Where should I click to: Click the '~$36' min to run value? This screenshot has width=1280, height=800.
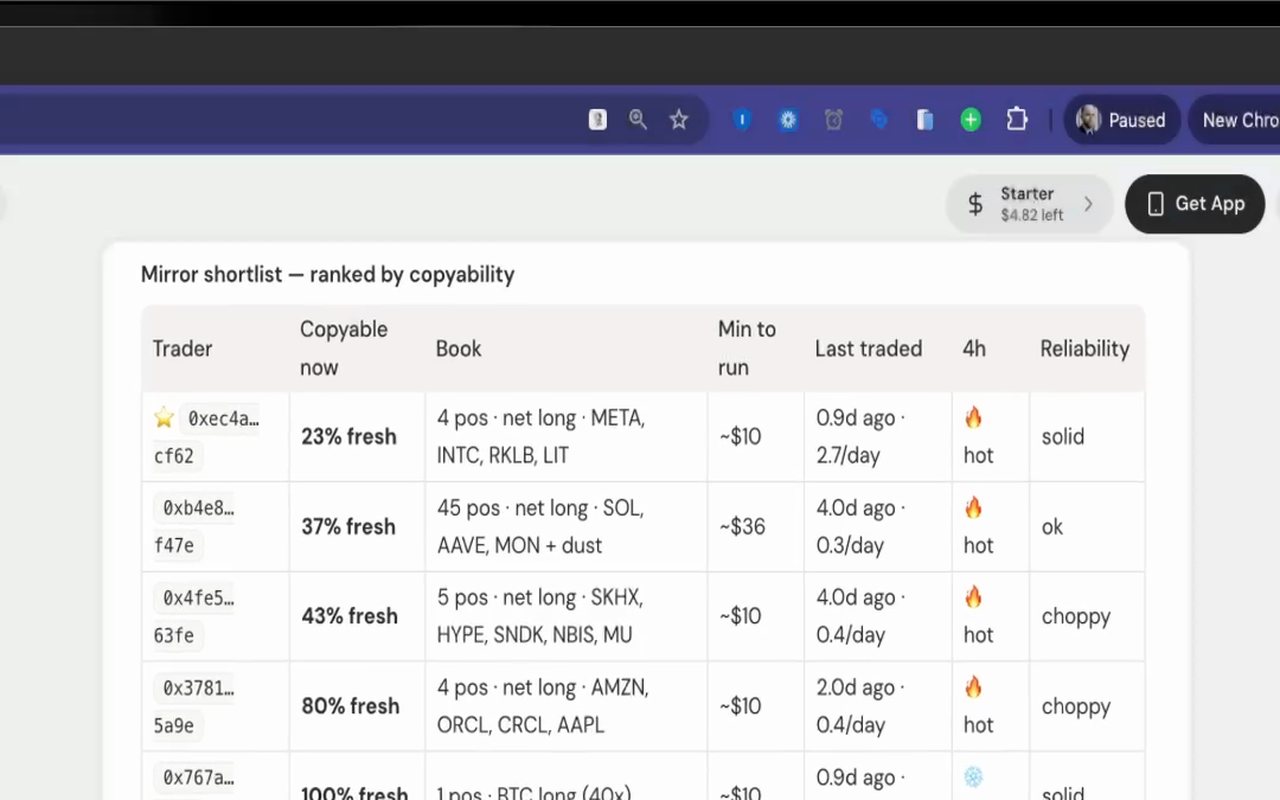coord(742,527)
